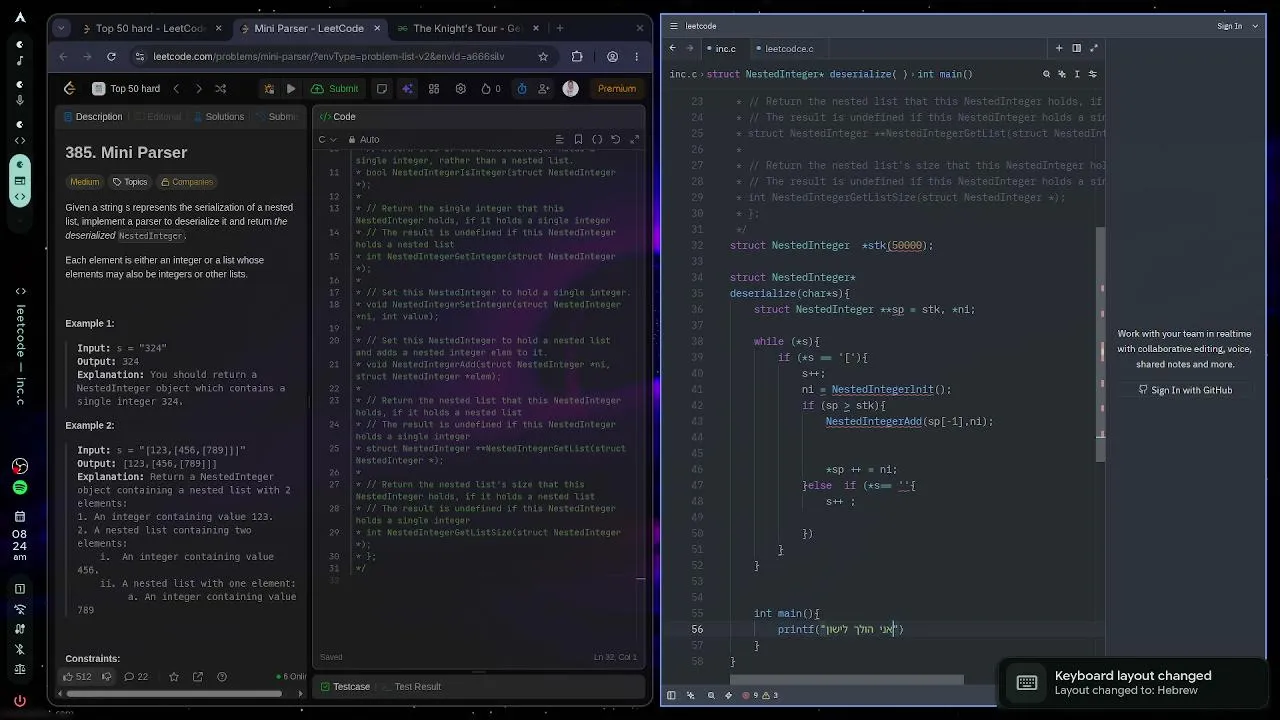Run the code with the play button

click(291, 88)
